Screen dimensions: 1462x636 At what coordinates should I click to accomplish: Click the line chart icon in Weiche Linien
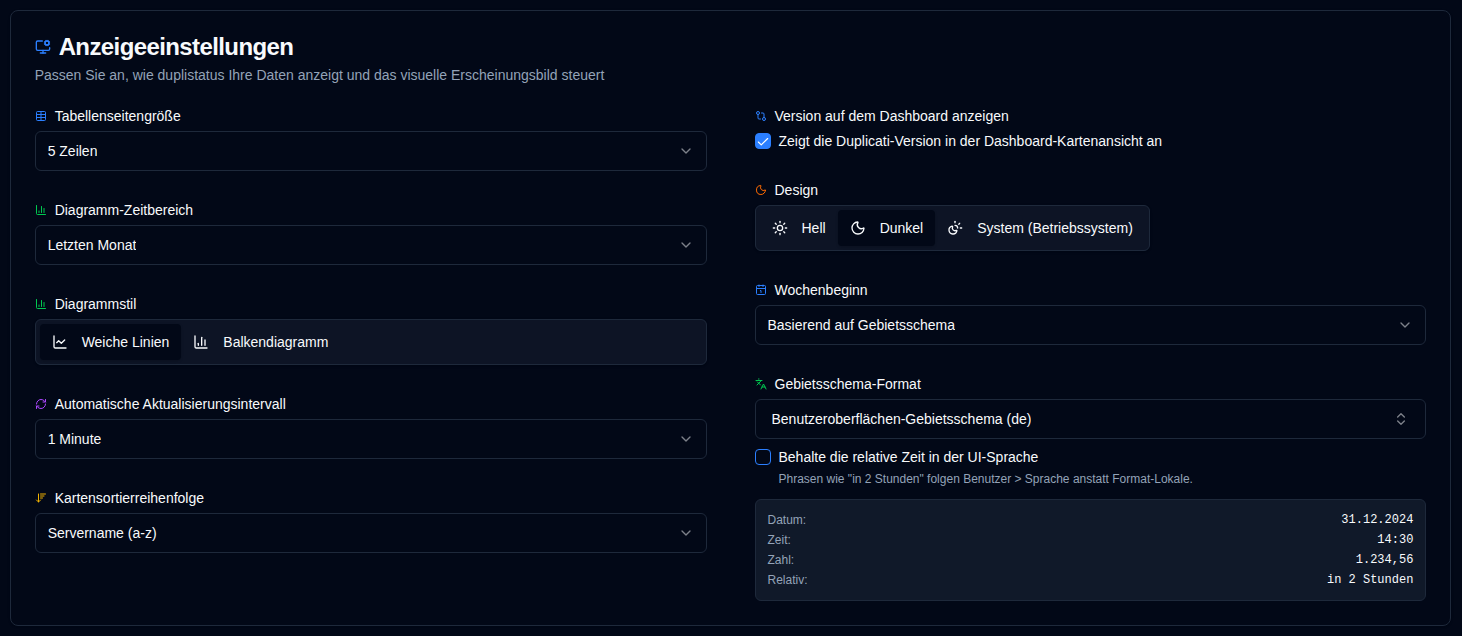(x=60, y=342)
